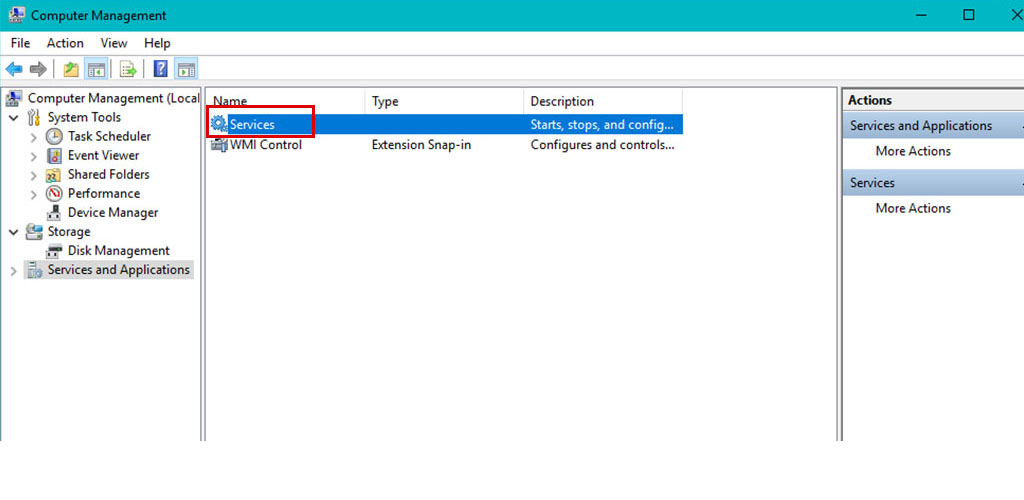1024x500 pixels.
Task: Expand the Event Viewer node
Action: pos(34,156)
